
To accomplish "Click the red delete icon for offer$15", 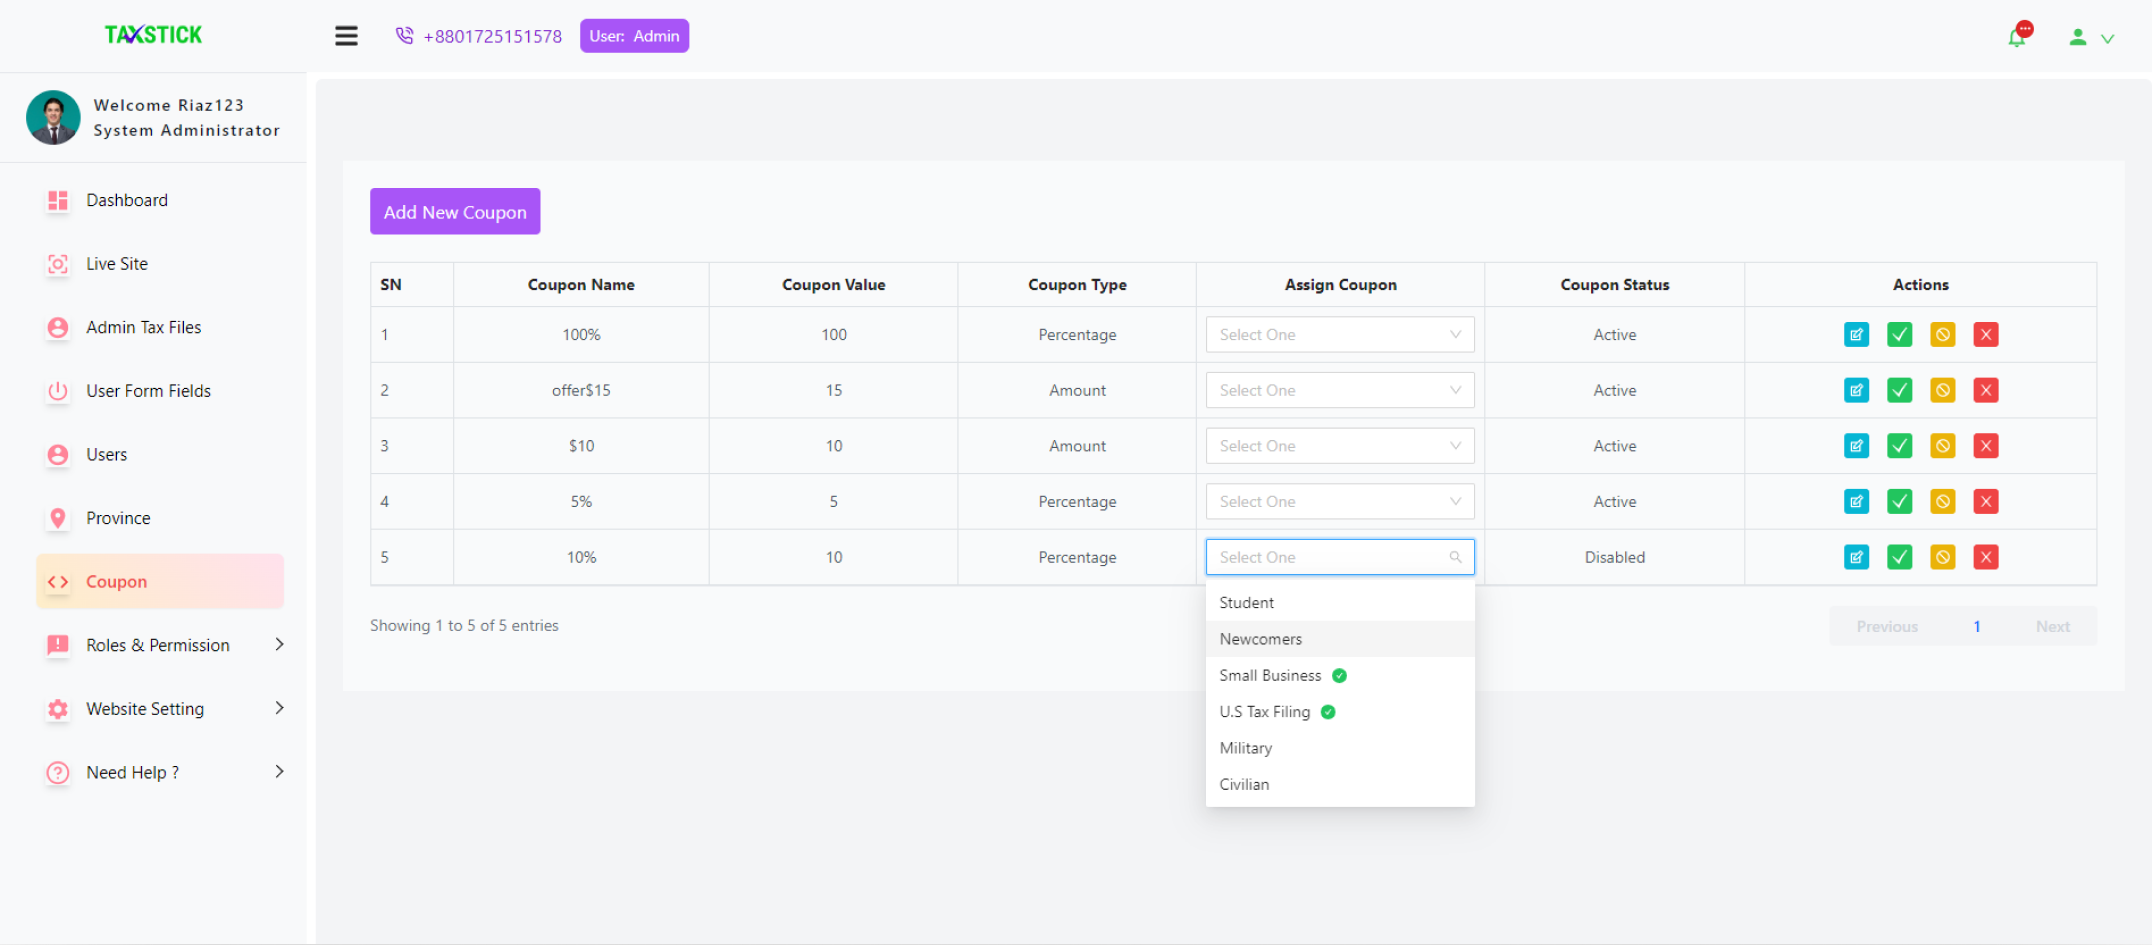I will [1986, 390].
